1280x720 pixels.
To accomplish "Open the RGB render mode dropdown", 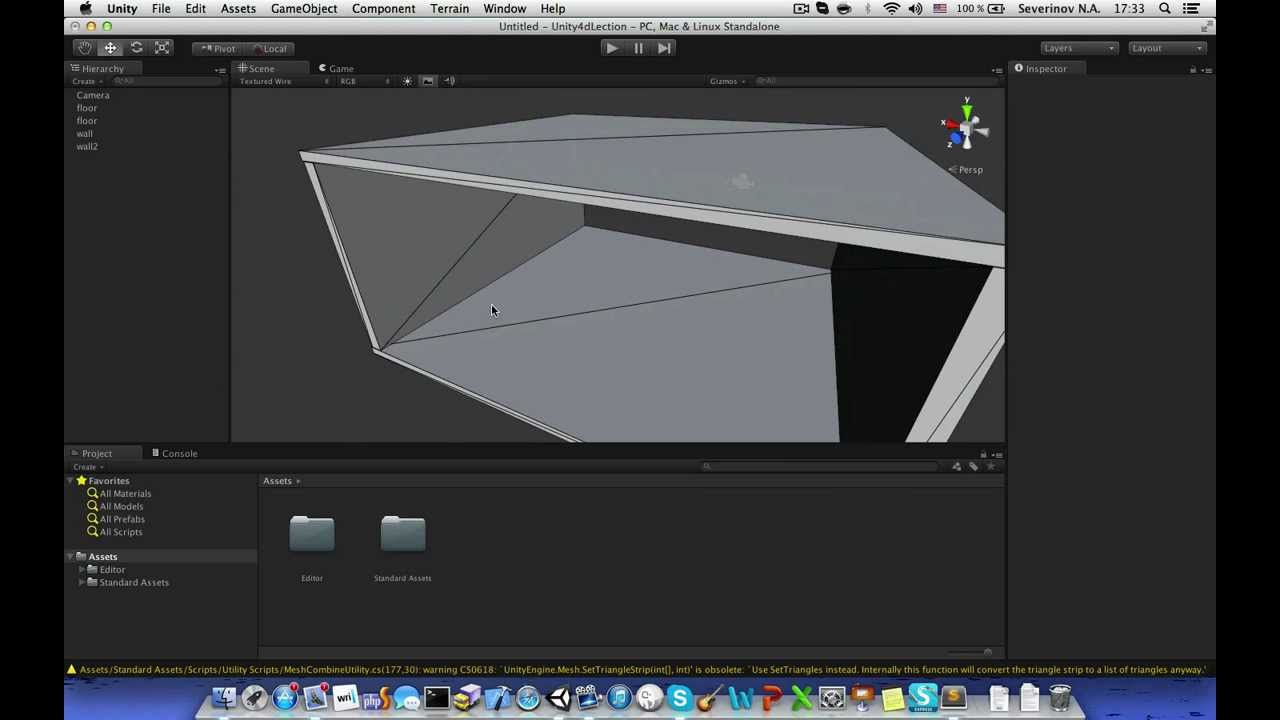I will point(364,81).
